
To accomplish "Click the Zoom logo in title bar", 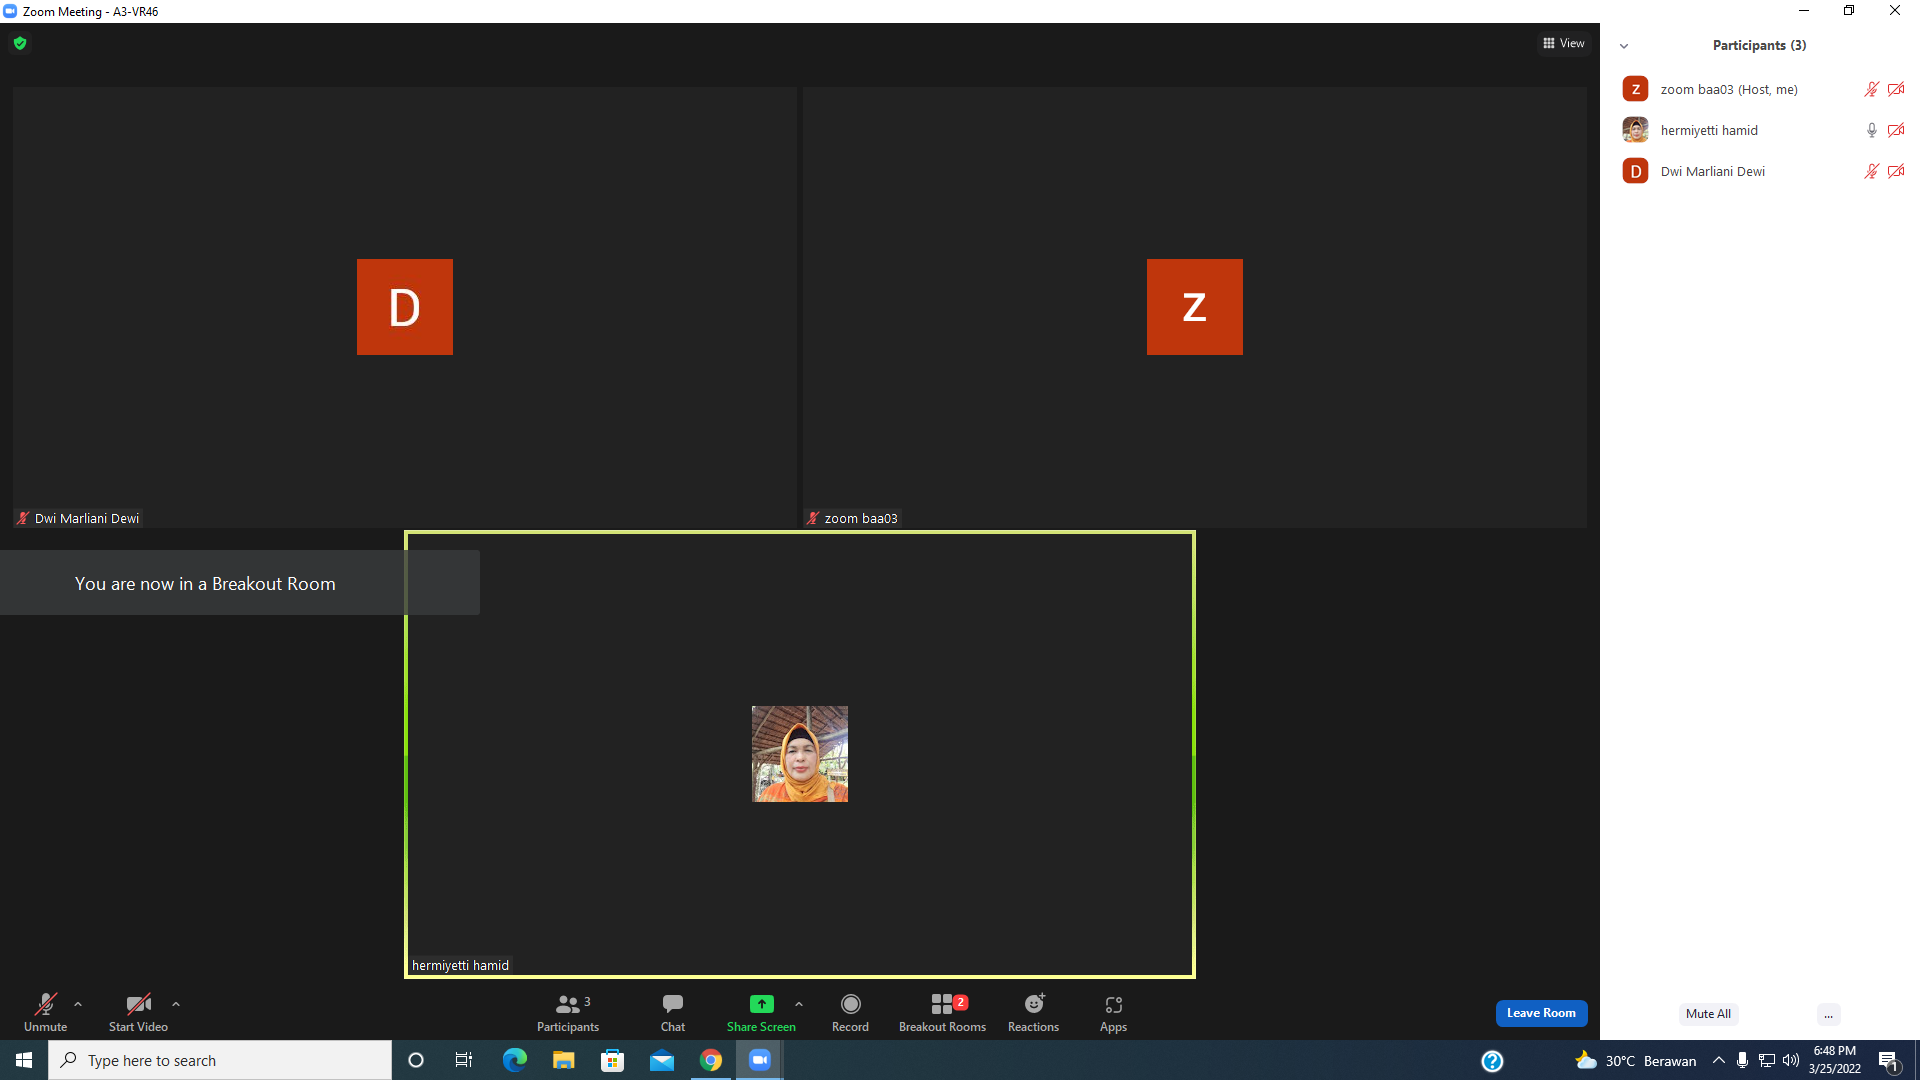I will pyautogui.click(x=10, y=11).
